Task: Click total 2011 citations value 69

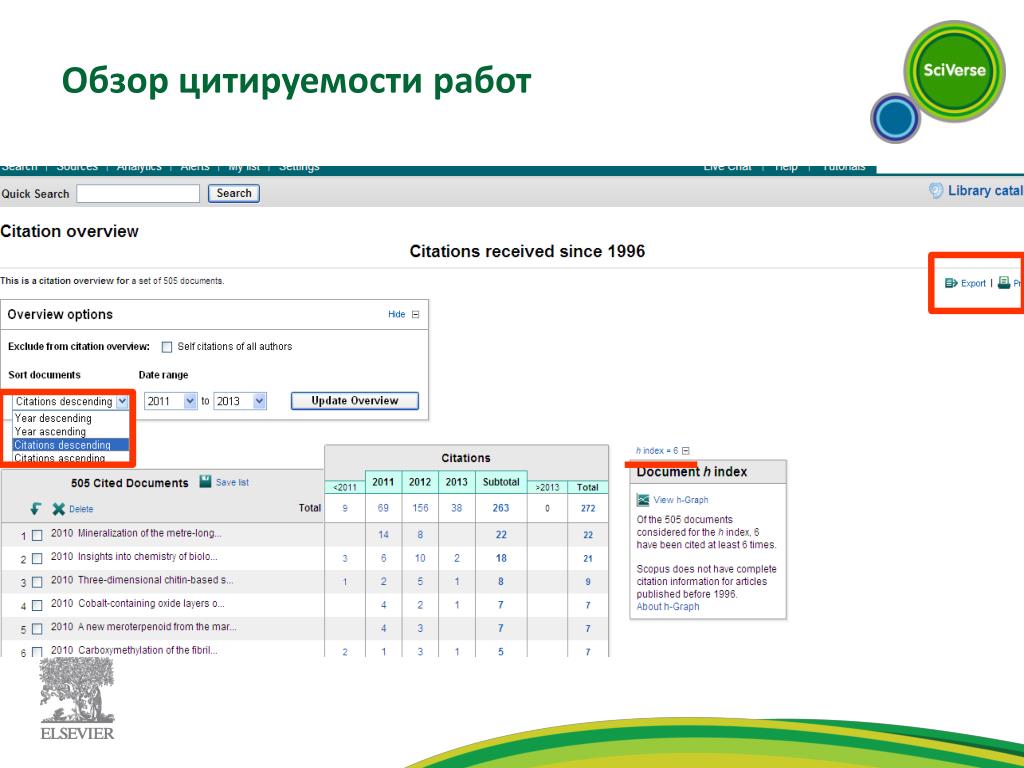Action: coord(383,508)
